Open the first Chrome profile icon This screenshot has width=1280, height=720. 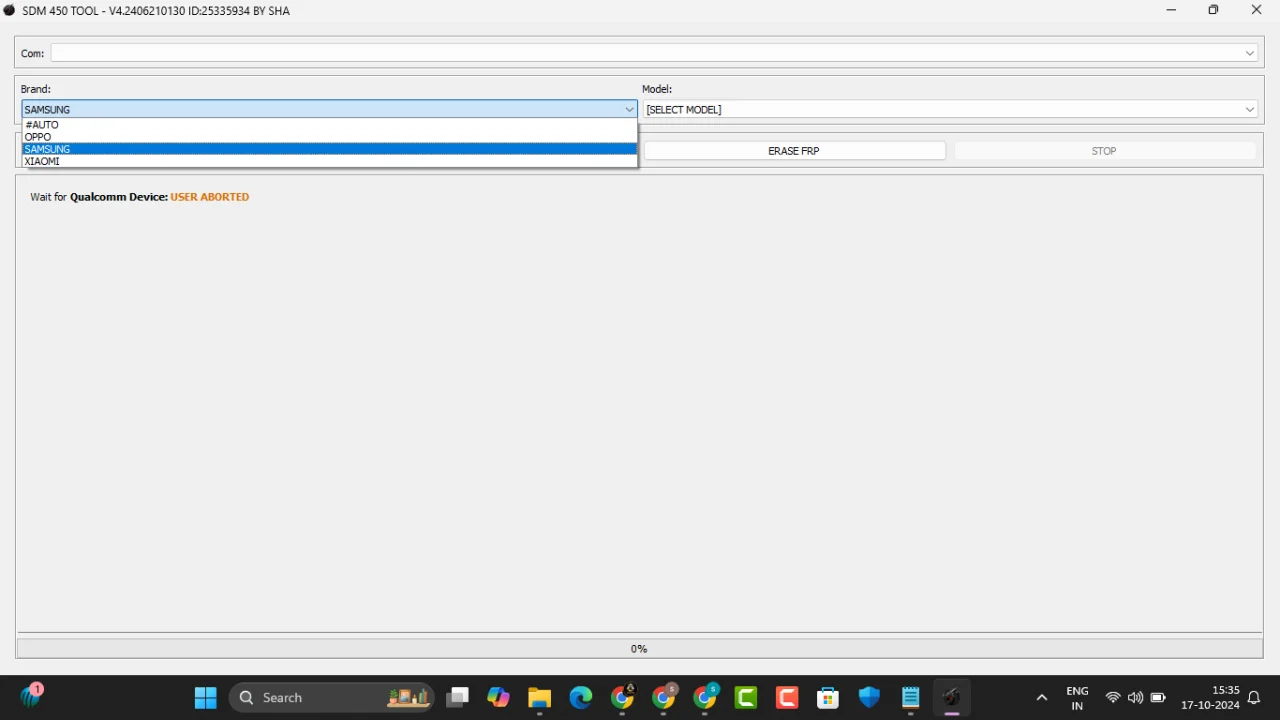click(x=622, y=697)
